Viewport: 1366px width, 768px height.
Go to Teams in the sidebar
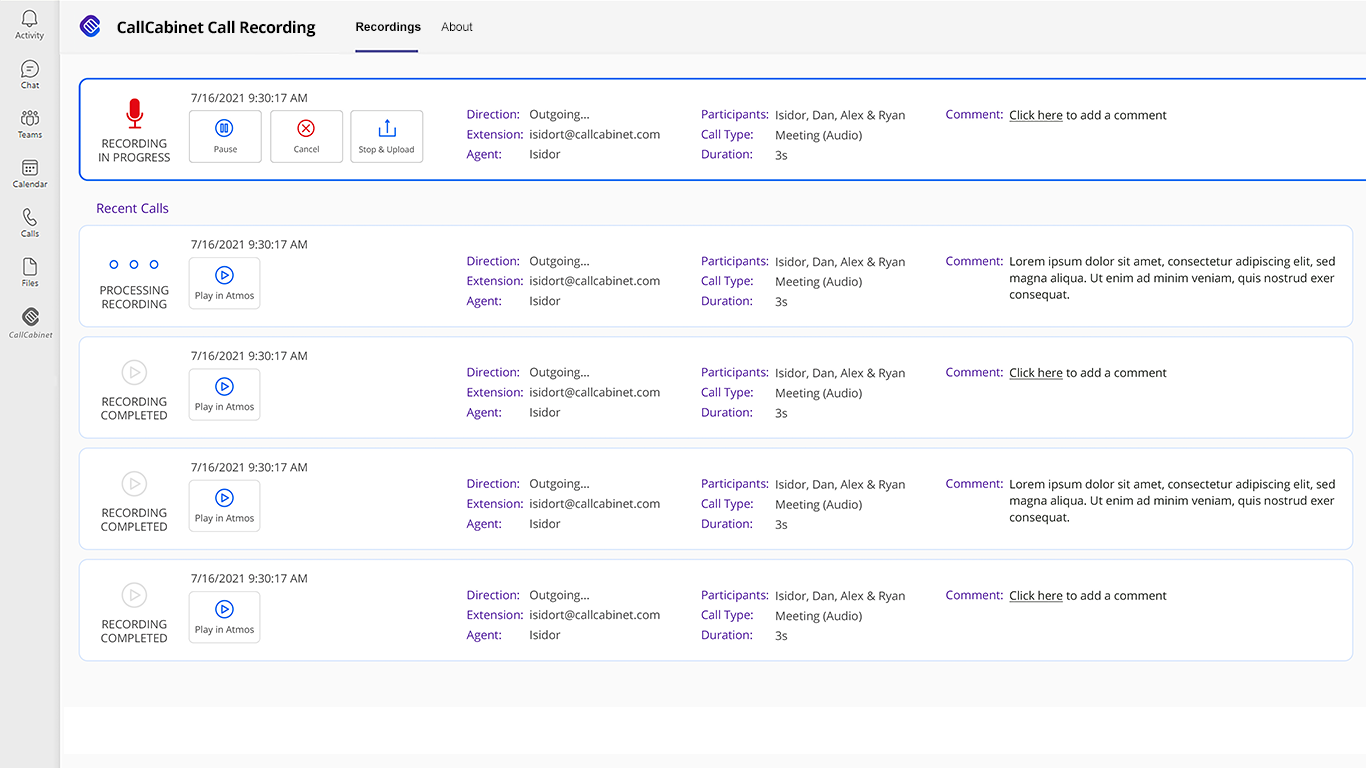[x=30, y=124]
